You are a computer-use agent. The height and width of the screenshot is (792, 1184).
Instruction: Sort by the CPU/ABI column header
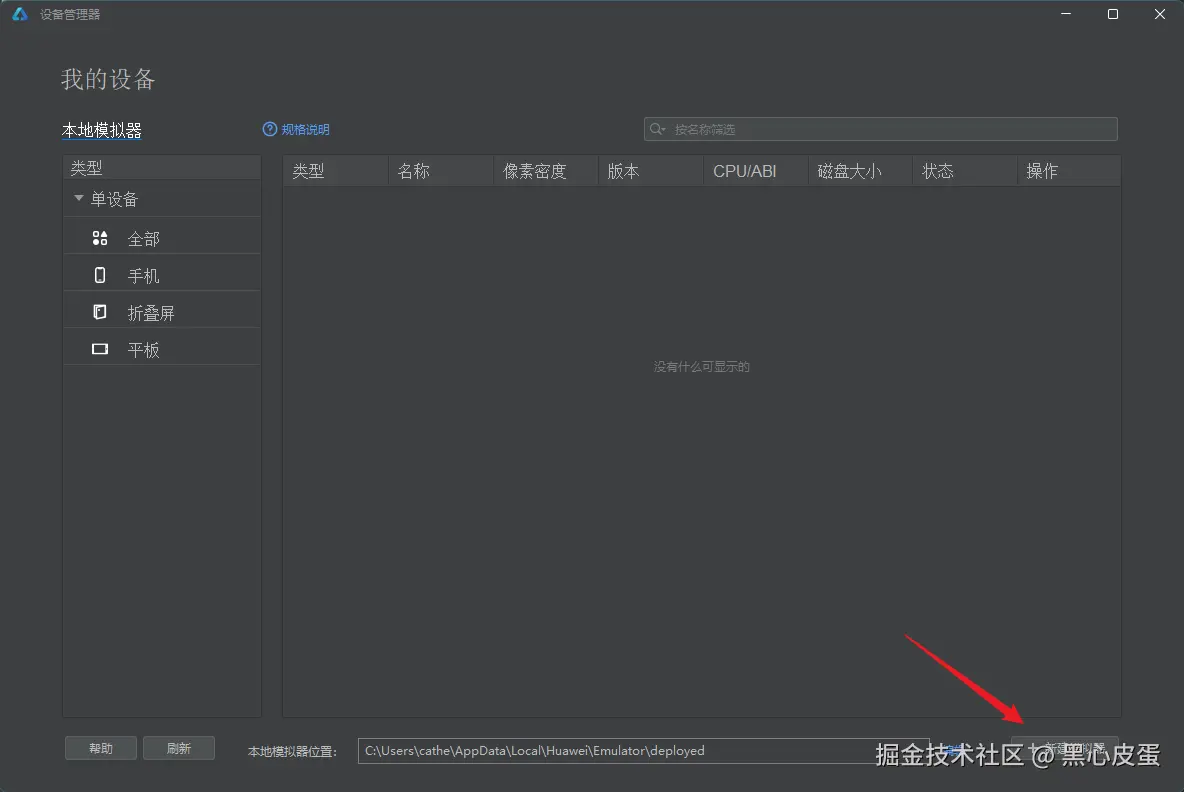pyautogui.click(x=755, y=171)
